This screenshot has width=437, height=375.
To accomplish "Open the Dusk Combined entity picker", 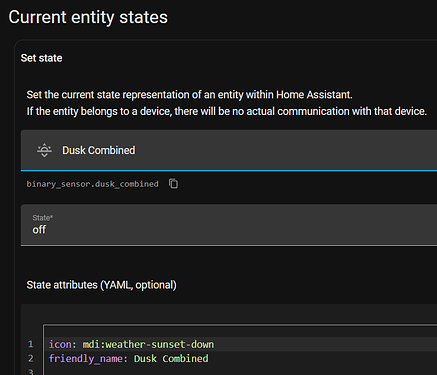I will tap(229, 150).
